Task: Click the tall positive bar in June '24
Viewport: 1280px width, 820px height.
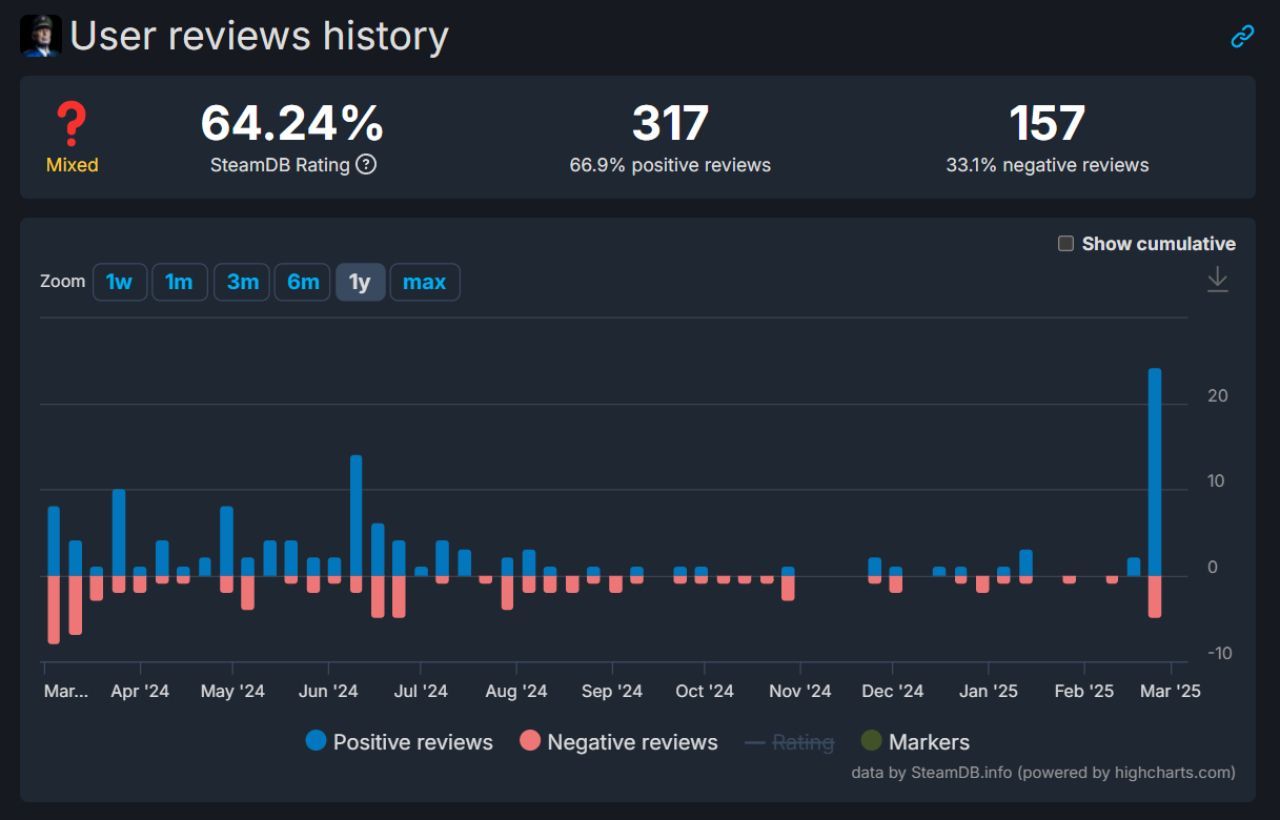Action: [356, 515]
